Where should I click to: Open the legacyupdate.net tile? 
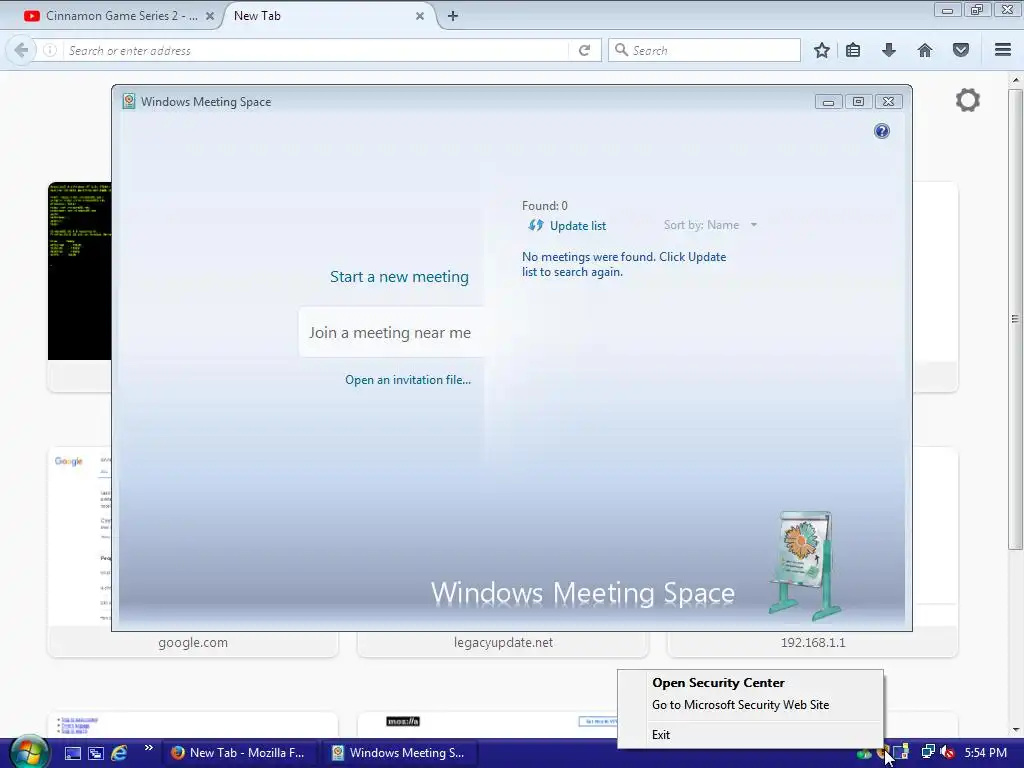[503, 642]
